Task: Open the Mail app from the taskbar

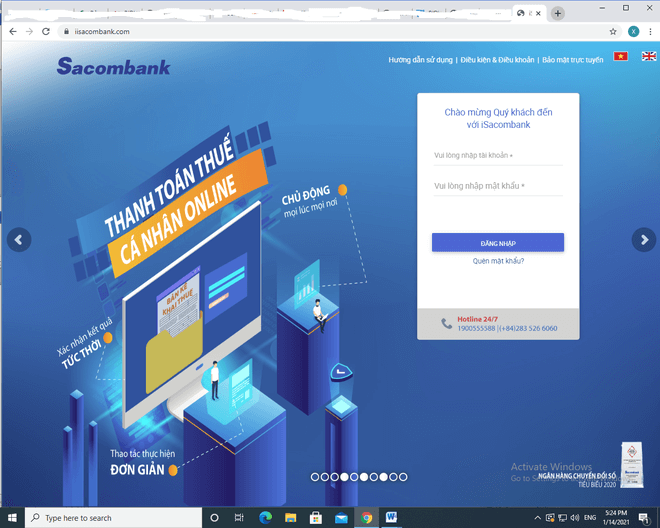Action: click(x=341, y=518)
